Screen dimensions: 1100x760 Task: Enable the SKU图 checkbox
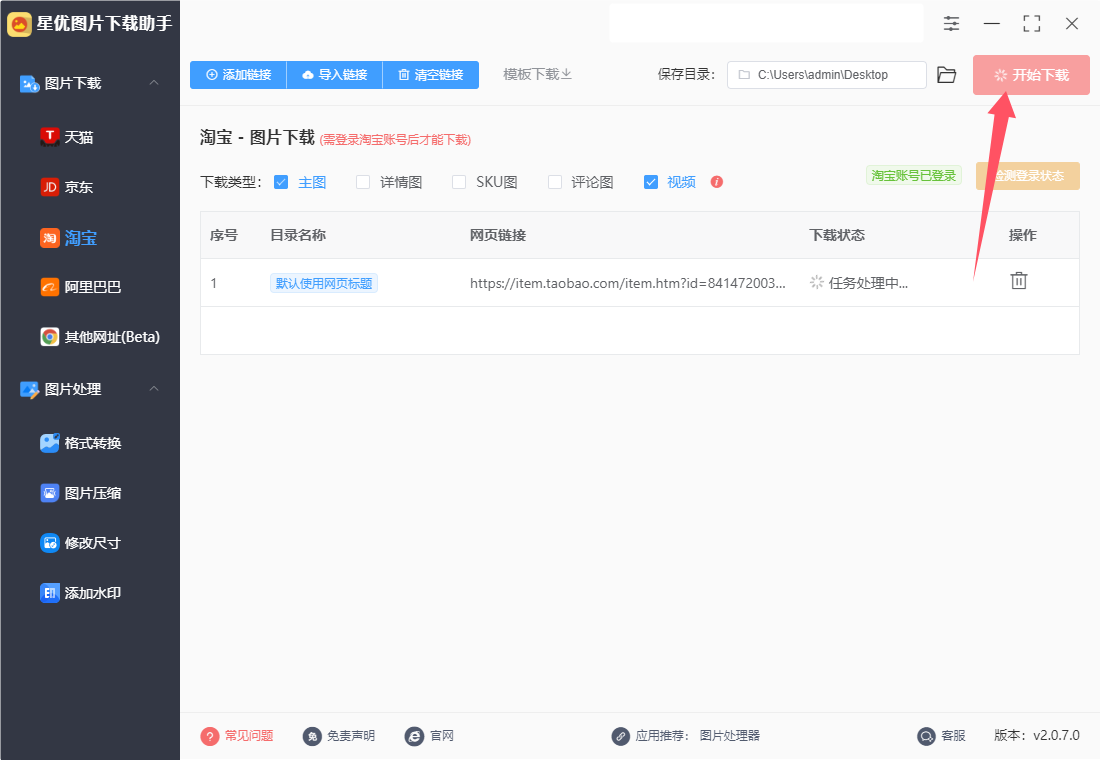click(459, 182)
